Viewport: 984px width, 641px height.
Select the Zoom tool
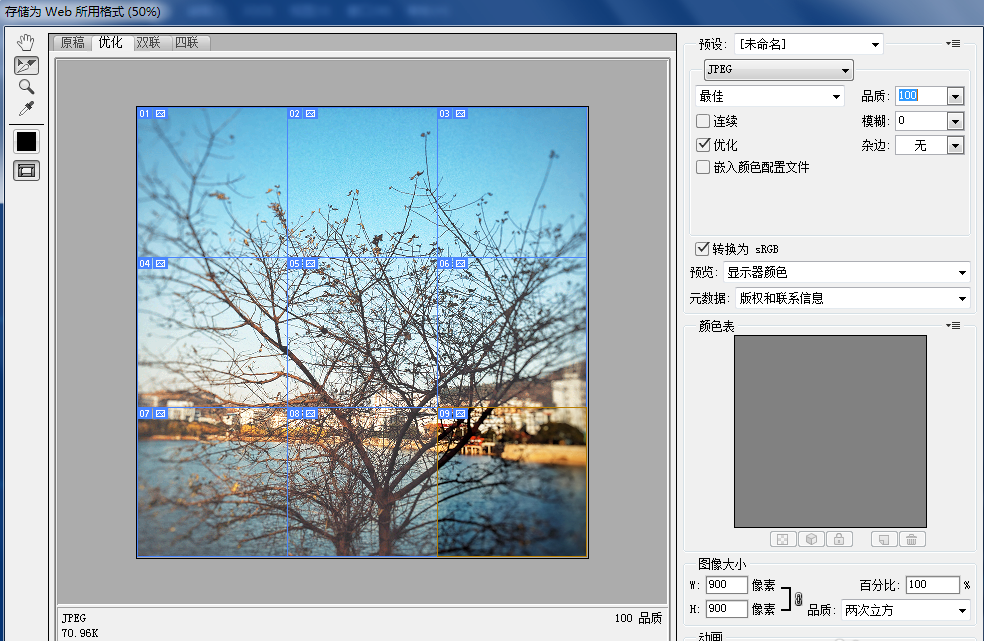(26, 87)
